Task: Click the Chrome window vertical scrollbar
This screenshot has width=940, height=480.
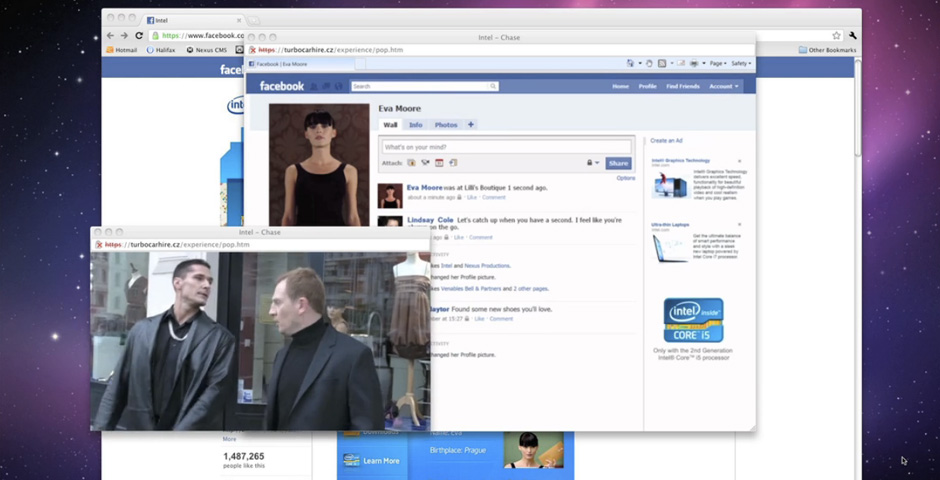Action: coord(858,108)
